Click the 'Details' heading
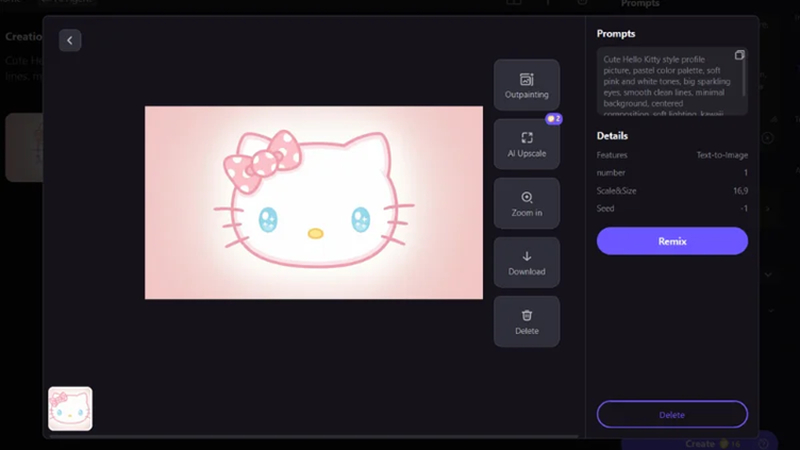Viewport: 800px width, 450px height. pyautogui.click(x=612, y=136)
